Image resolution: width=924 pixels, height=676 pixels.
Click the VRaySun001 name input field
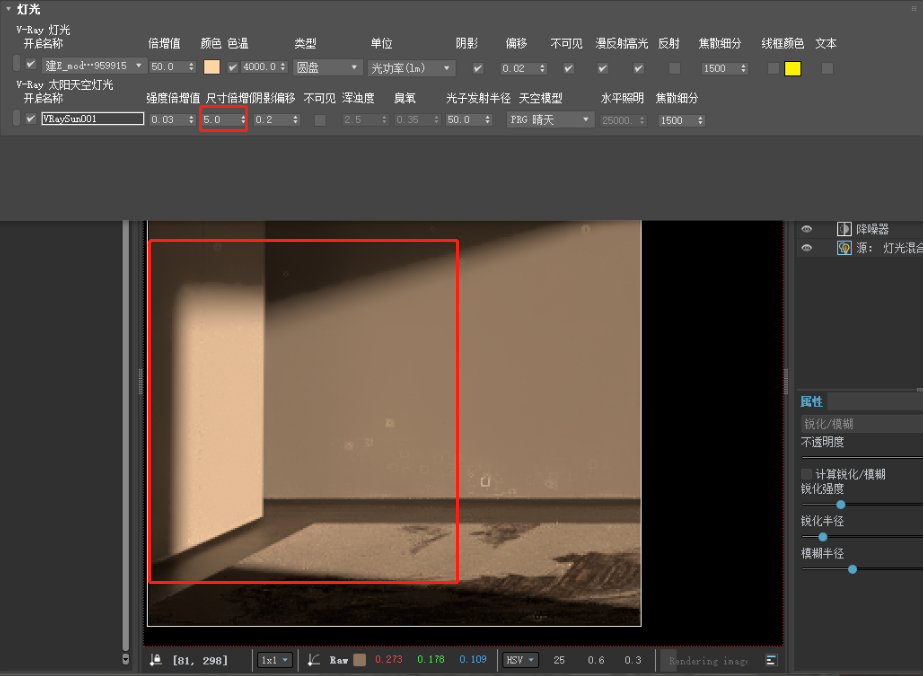click(90, 118)
